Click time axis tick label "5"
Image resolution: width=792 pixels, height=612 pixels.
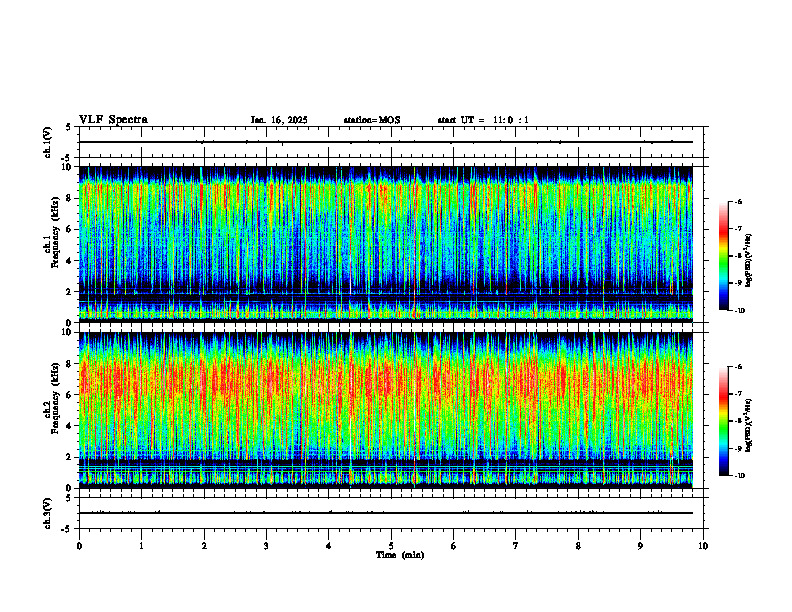pyautogui.click(x=391, y=546)
